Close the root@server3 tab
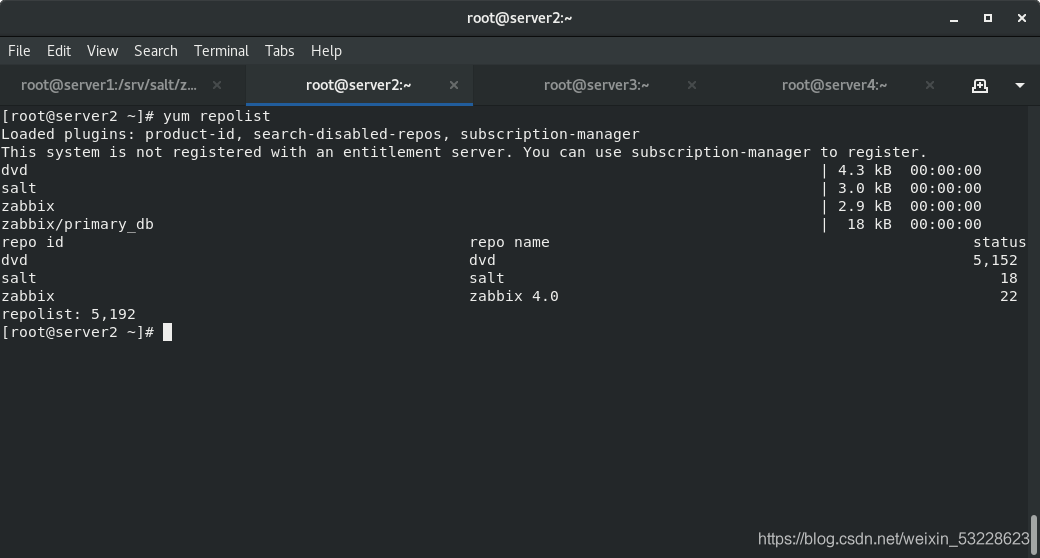Viewport: 1040px width, 558px height. (x=692, y=85)
